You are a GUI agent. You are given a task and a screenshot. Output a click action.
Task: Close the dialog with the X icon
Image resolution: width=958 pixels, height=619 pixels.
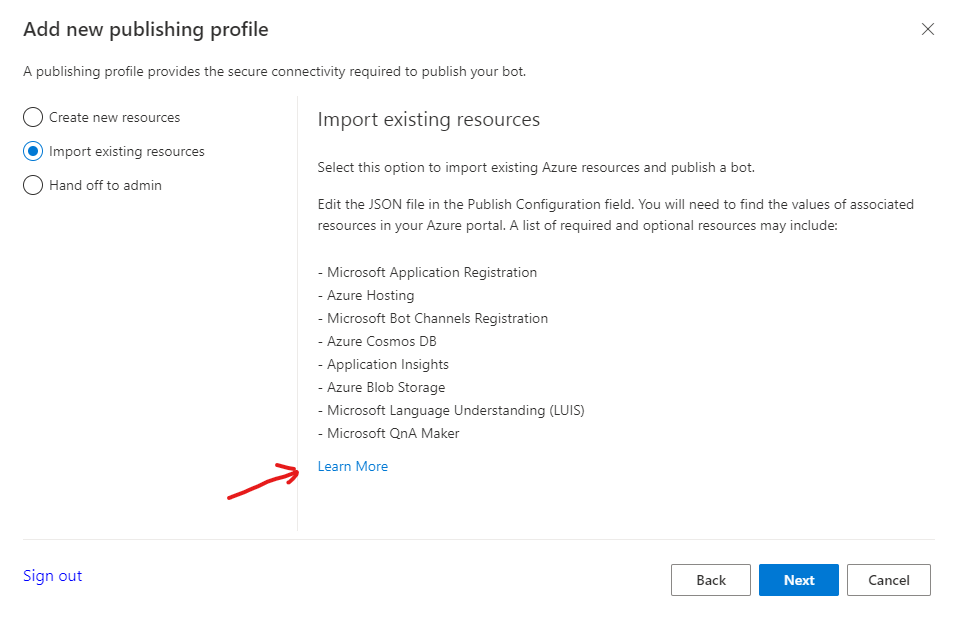[927, 29]
